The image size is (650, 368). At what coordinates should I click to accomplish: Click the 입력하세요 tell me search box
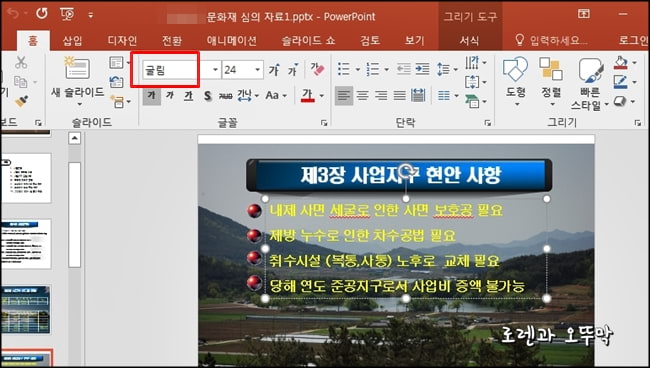[x=551, y=40]
